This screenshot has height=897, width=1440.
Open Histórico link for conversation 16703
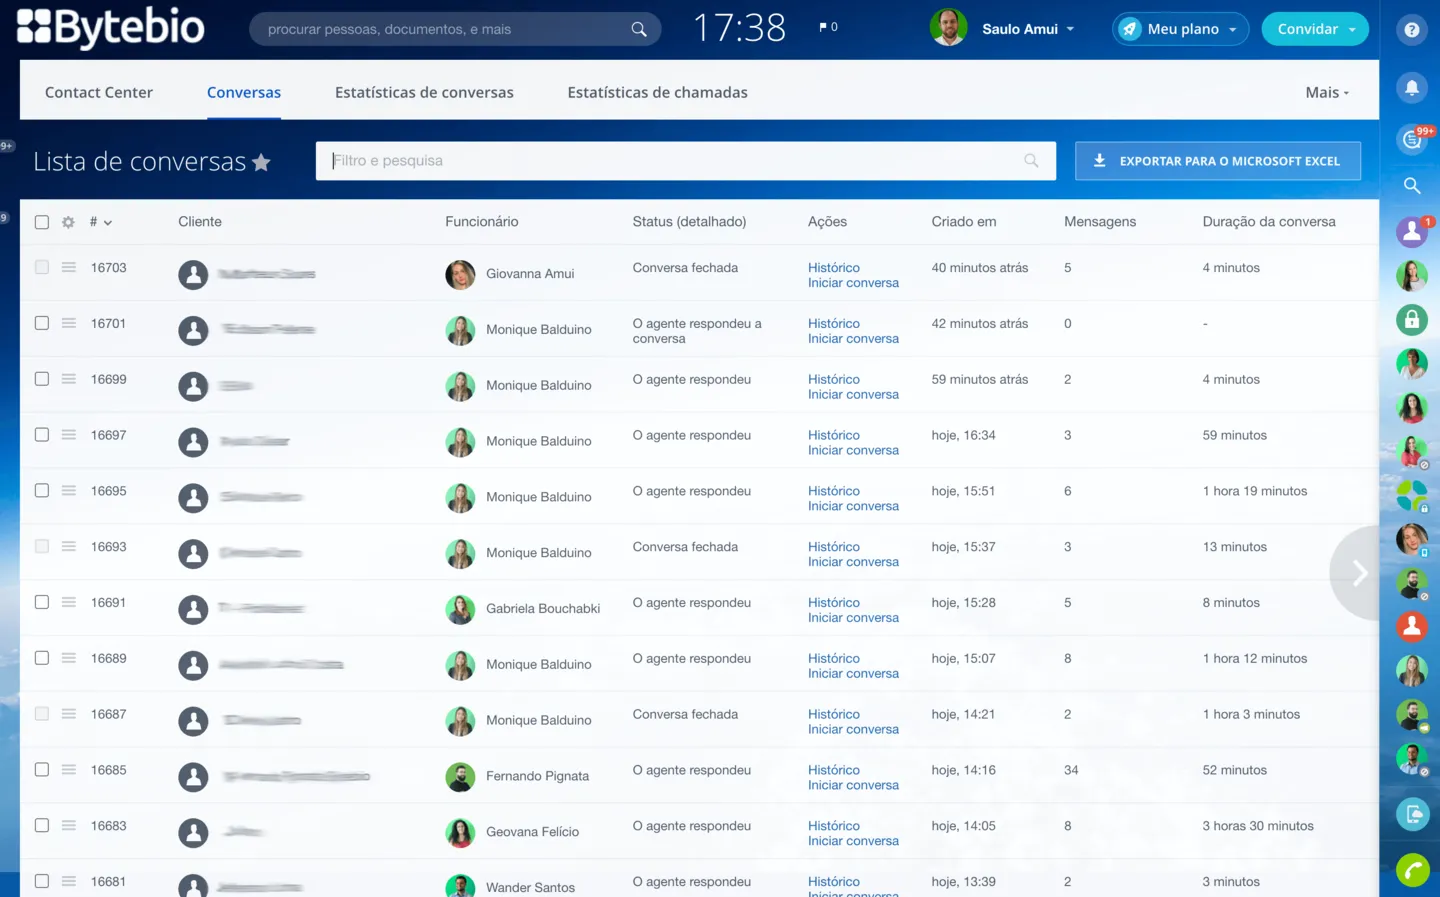coord(834,268)
